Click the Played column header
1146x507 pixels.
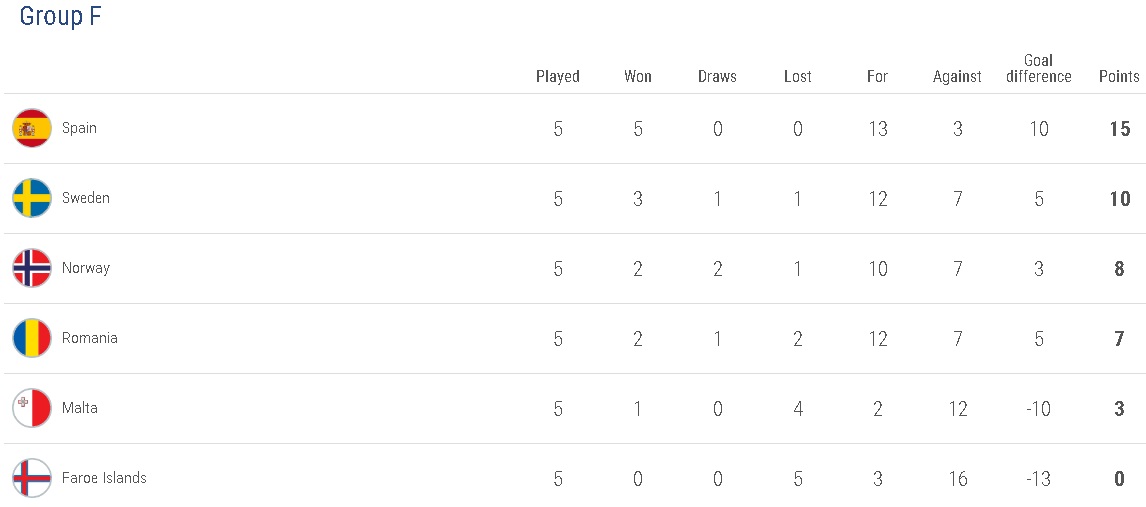click(x=558, y=76)
